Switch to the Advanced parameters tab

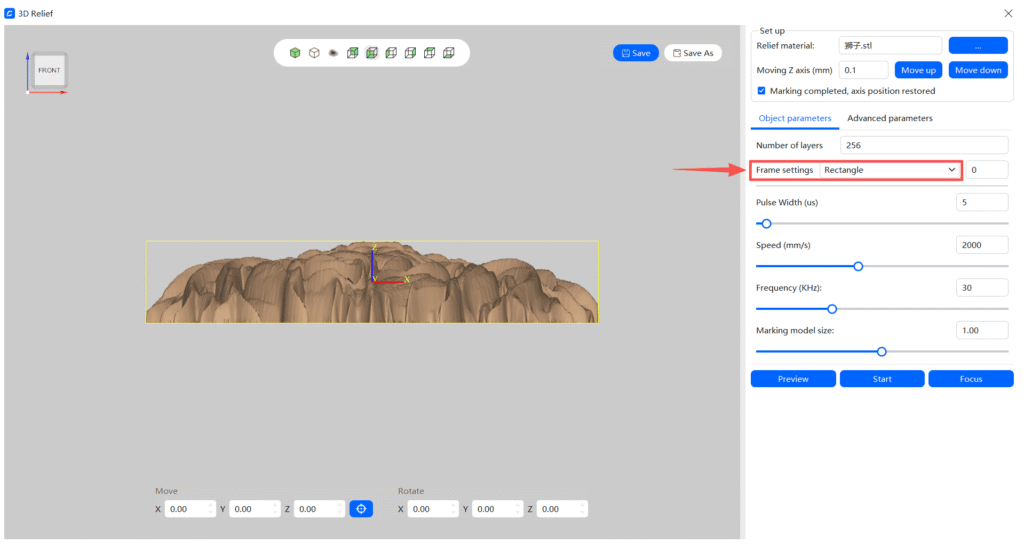pyautogui.click(x=889, y=118)
